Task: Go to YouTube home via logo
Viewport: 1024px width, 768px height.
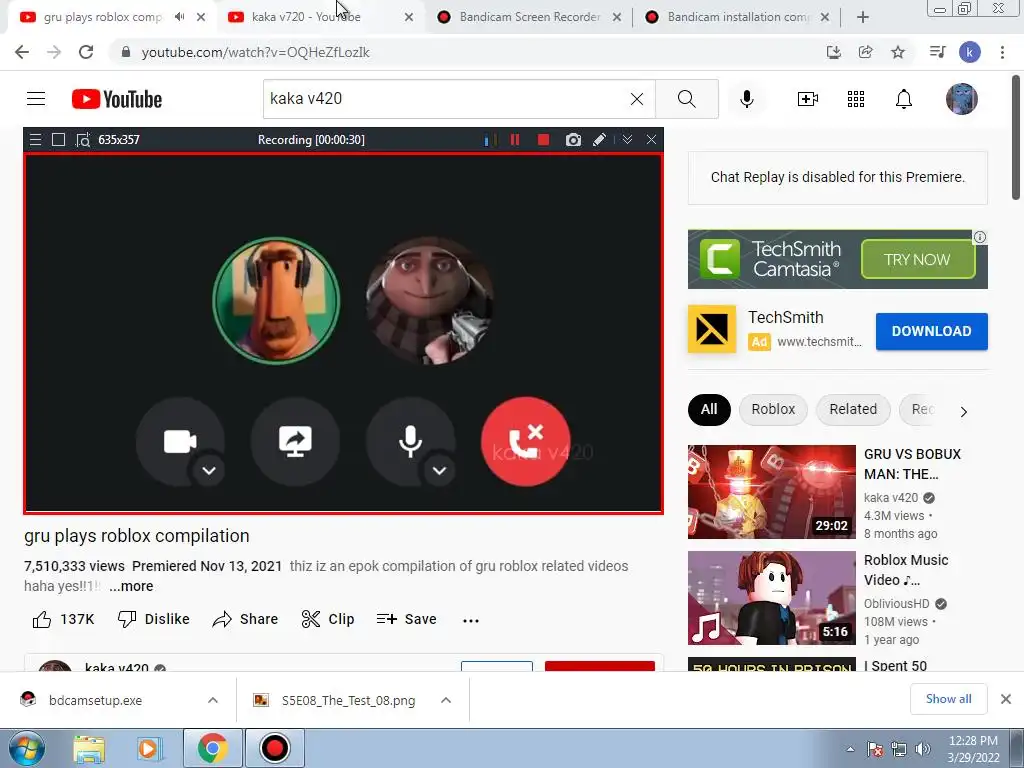Action: click(117, 99)
